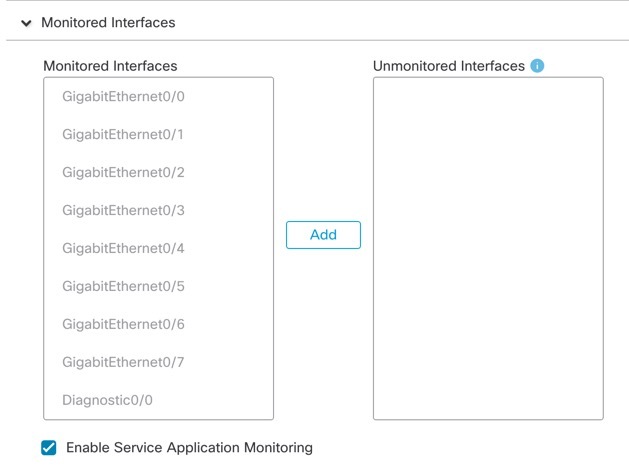
Task: Uncheck Enable Service Application Monitoring checkbox
Action: point(49,448)
